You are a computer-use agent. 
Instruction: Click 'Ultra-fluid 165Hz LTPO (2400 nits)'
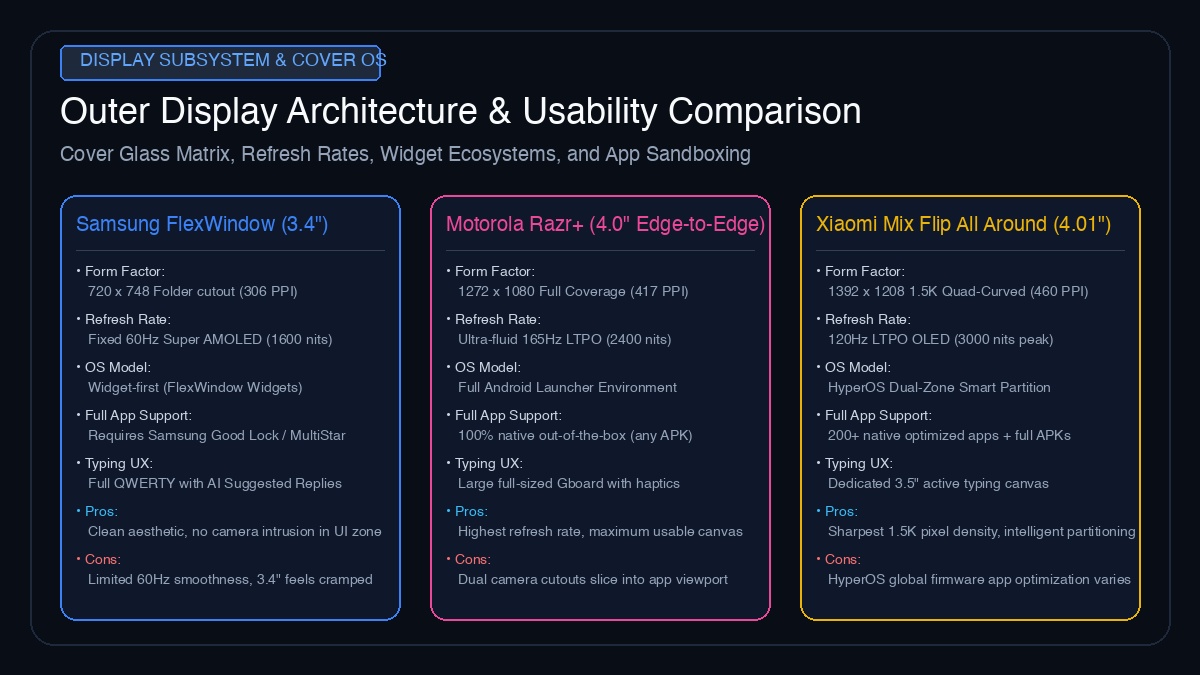pyautogui.click(x=565, y=339)
